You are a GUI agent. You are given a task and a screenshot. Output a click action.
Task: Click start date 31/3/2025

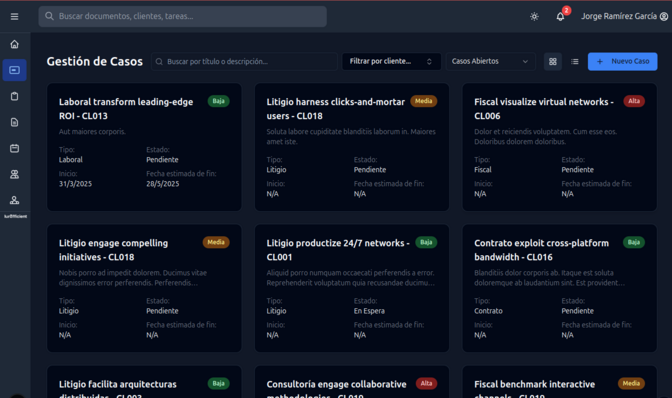(x=75, y=184)
